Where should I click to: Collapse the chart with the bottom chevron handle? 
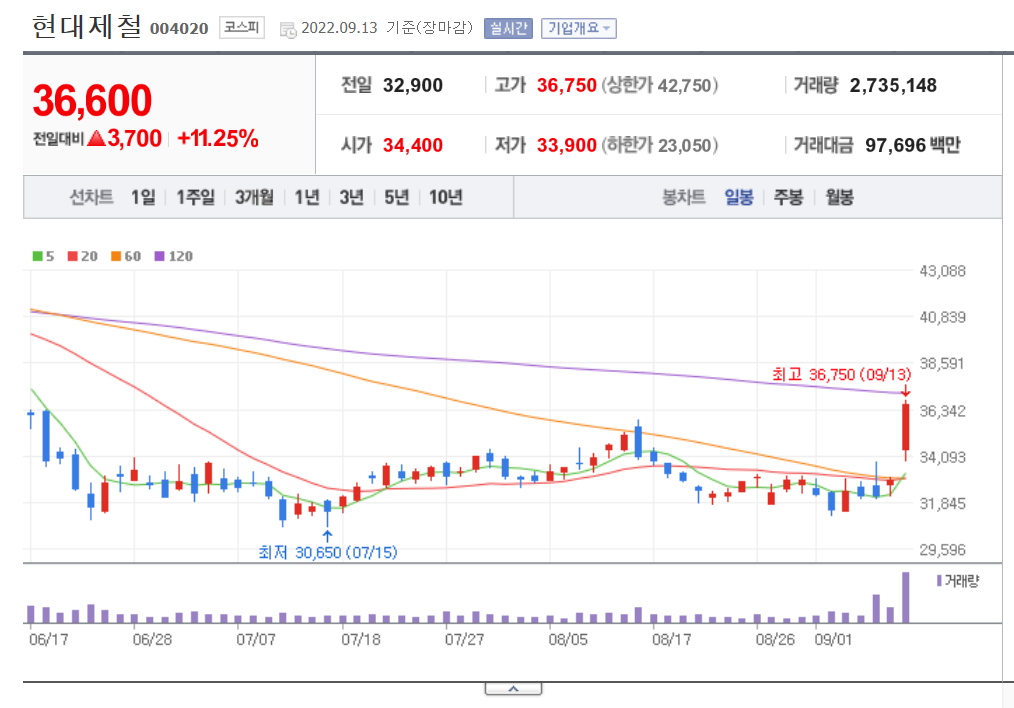pyautogui.click(x=513, y=689)
